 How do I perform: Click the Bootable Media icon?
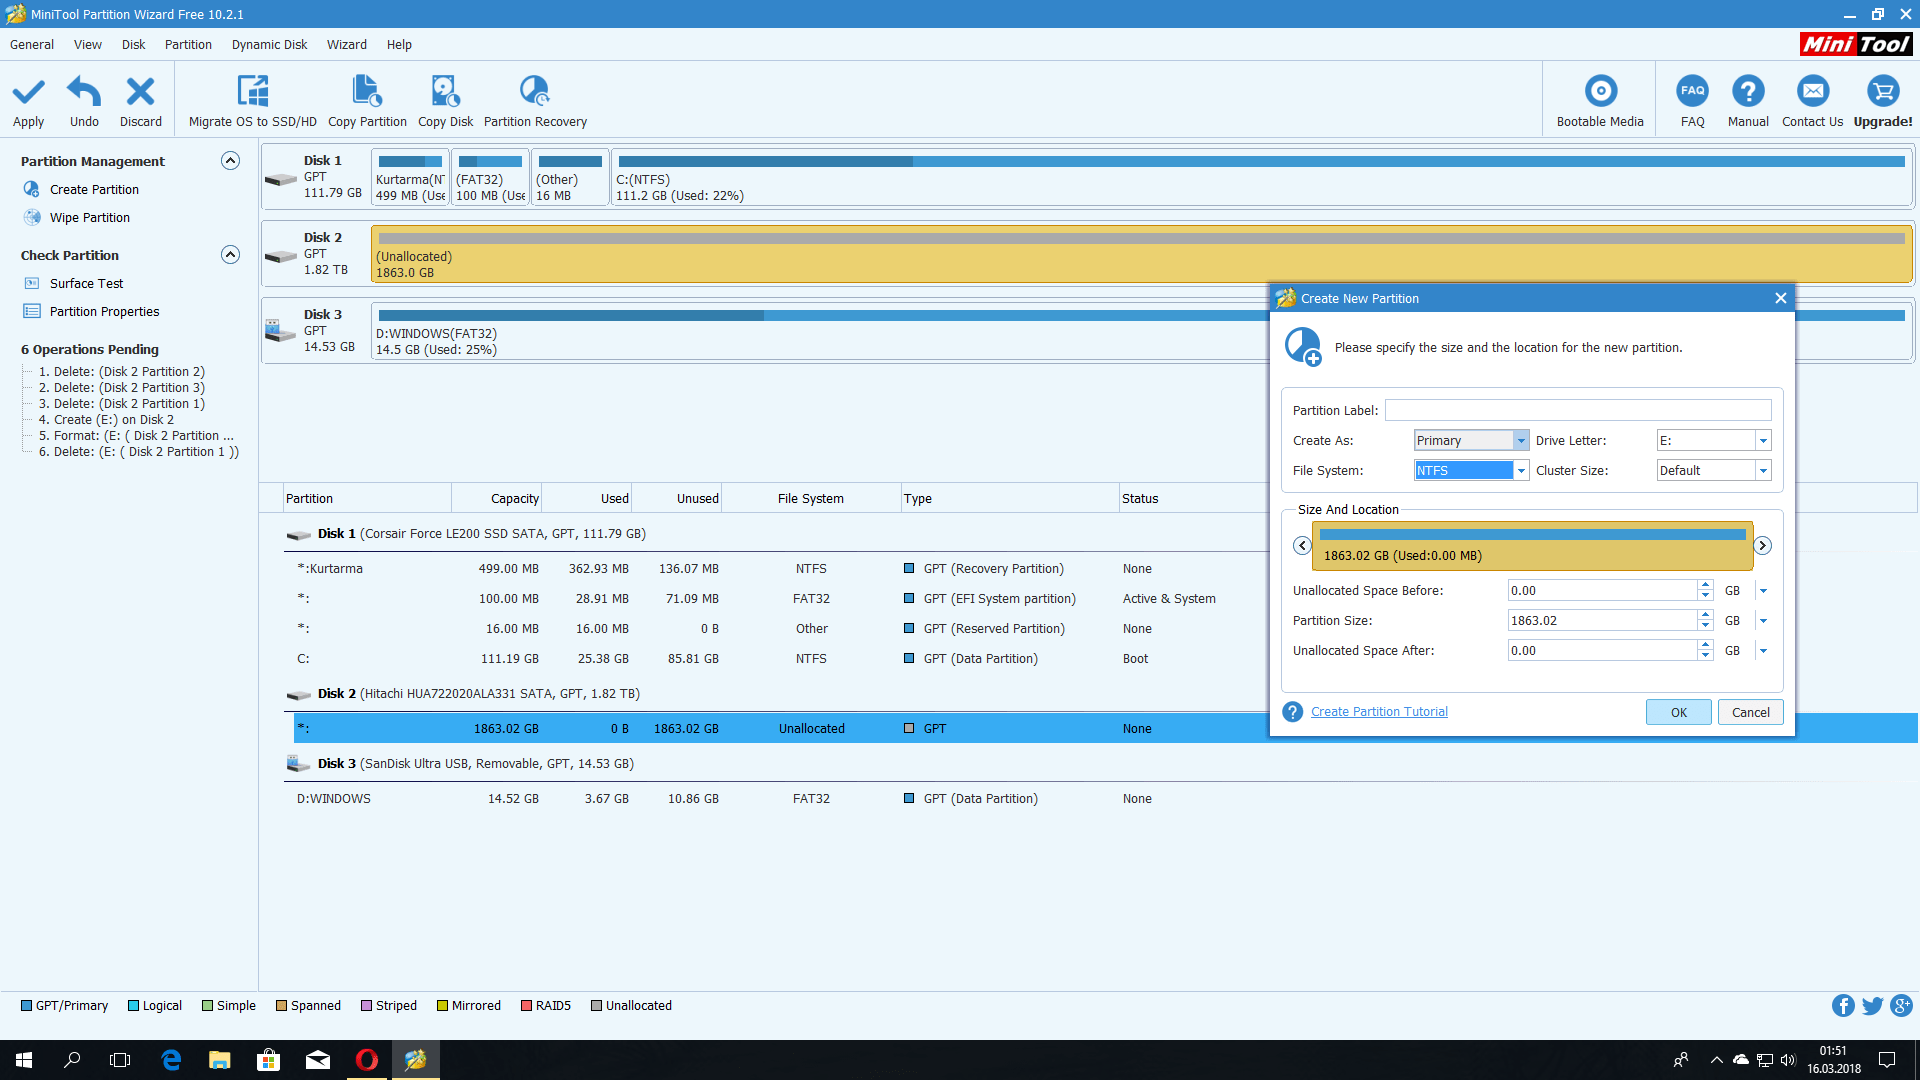coord(1600,92)
